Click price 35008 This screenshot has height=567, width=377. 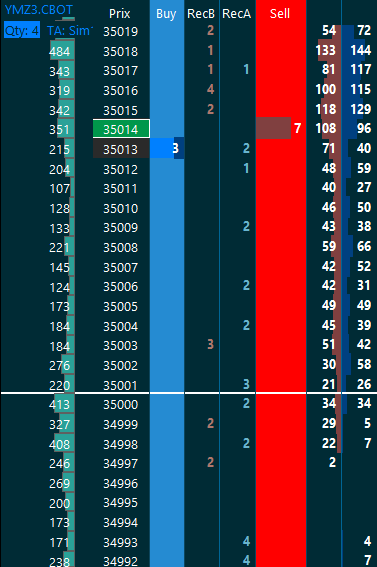tap(120, 247)
